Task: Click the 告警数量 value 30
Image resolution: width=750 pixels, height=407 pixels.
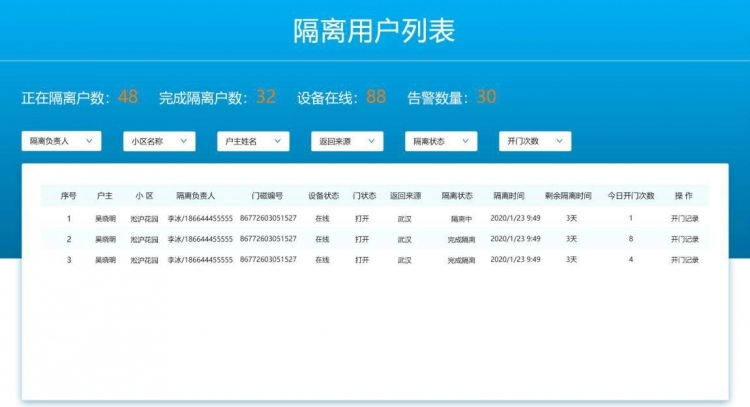Action: (486, 97)
